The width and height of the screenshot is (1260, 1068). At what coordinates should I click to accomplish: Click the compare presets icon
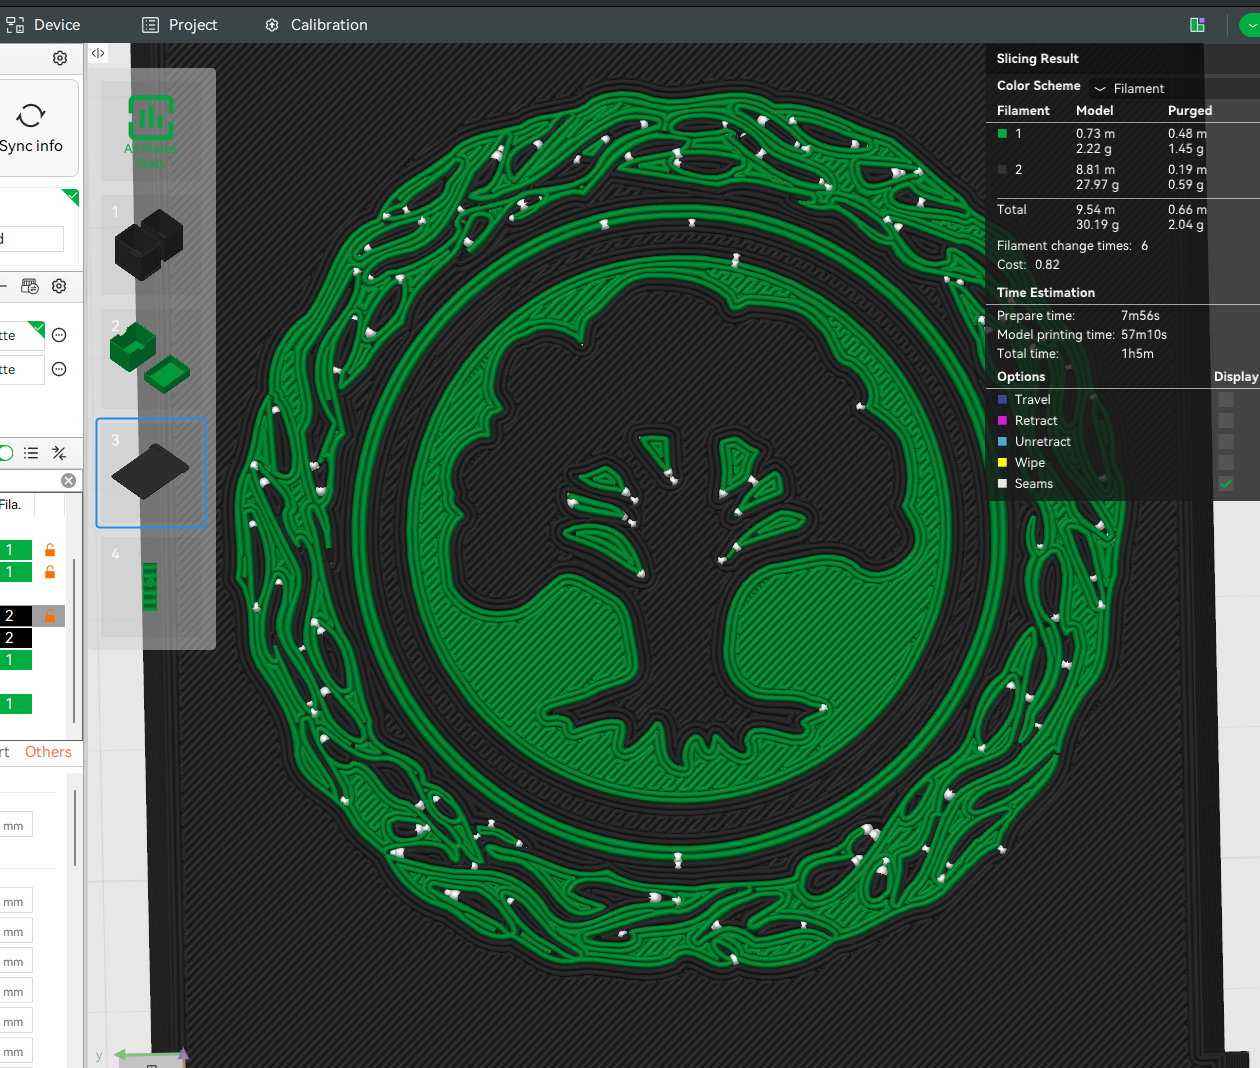59,453
